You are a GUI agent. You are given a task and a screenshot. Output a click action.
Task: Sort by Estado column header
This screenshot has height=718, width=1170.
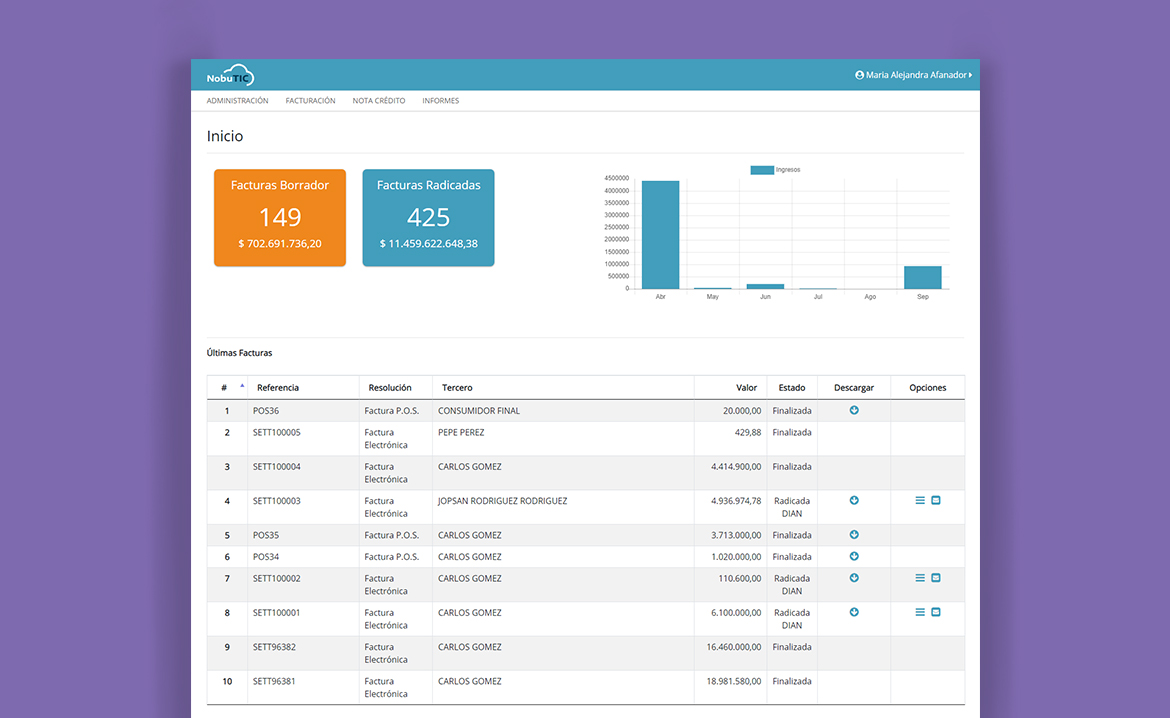pos(792,388)
